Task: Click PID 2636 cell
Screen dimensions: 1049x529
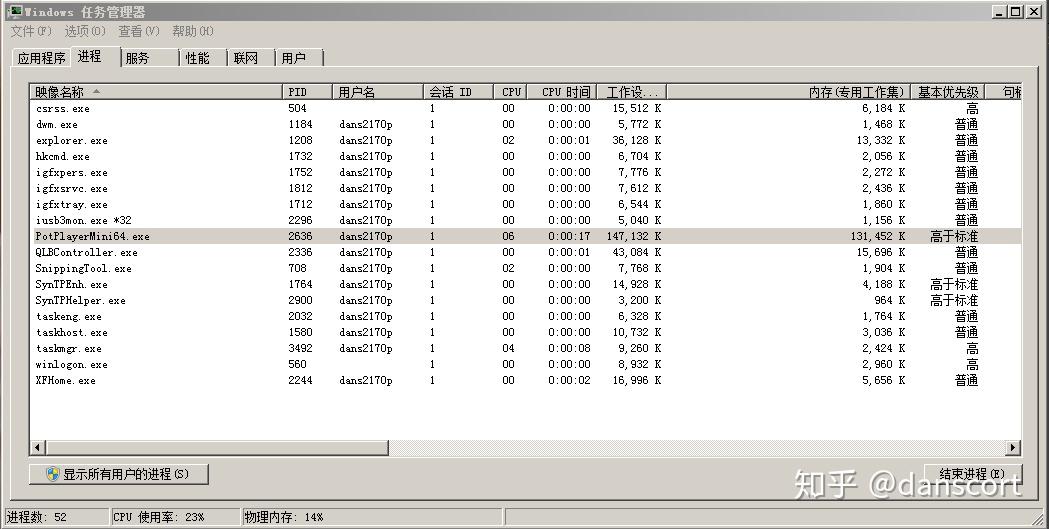Action: click(300, 236)
